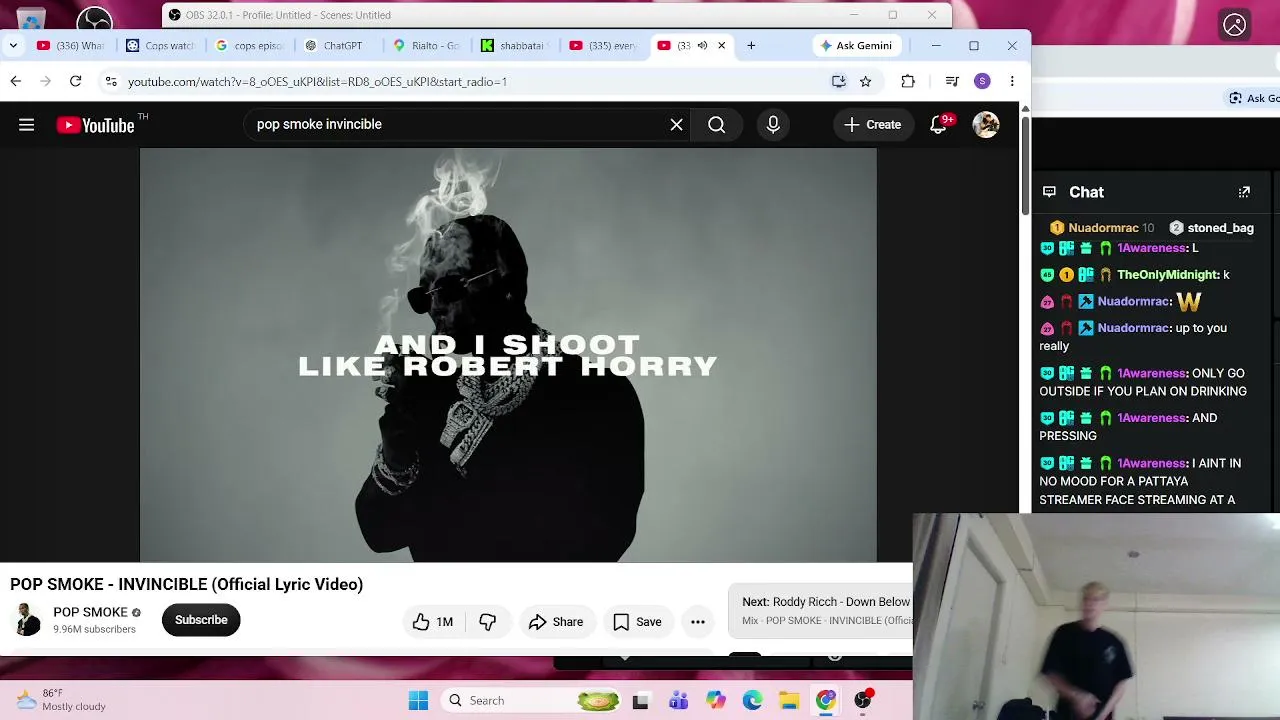Screen dimensions: 1280x720
Task: Switch to the shabbatai Kick tab
Action: pos(513,46)
